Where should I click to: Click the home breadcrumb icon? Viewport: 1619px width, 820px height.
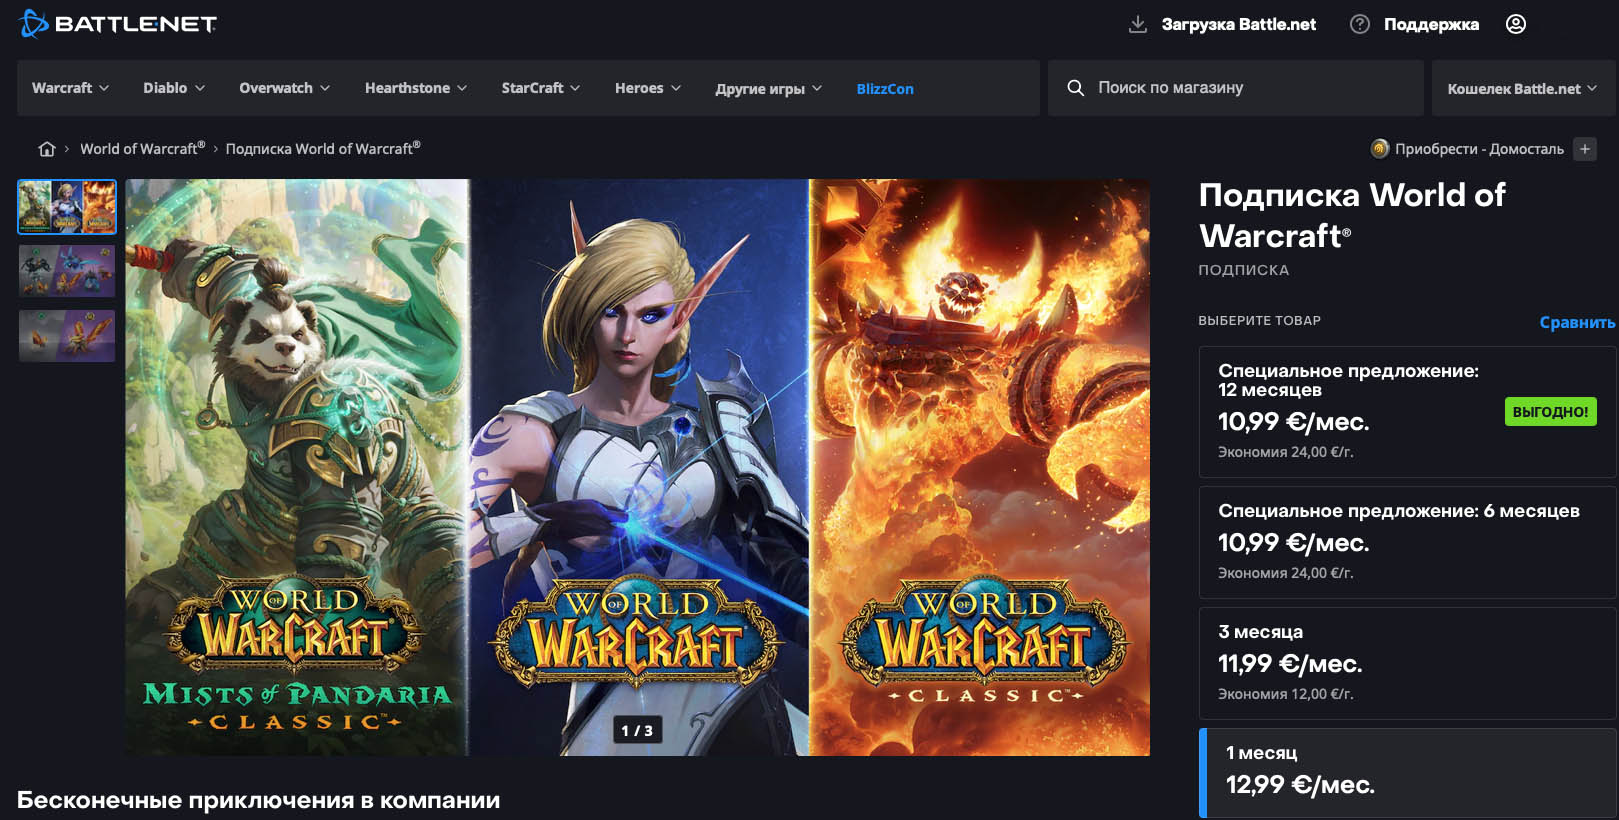[x=47, y=149]
